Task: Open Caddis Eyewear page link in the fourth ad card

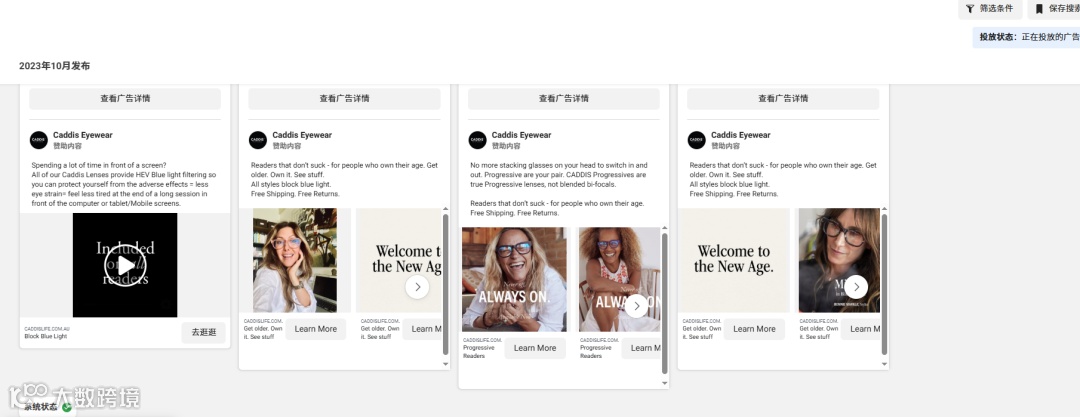Action: coord(740,135)
